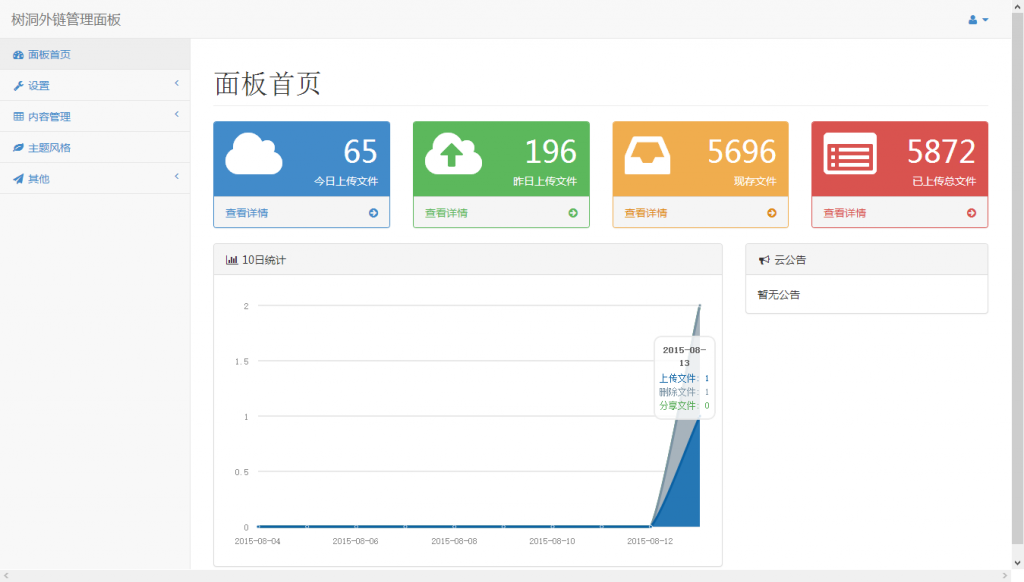Click the megaphone icon beside 云公告
The width and height of the screenshot is (1024, 582).
pos(764,260)
